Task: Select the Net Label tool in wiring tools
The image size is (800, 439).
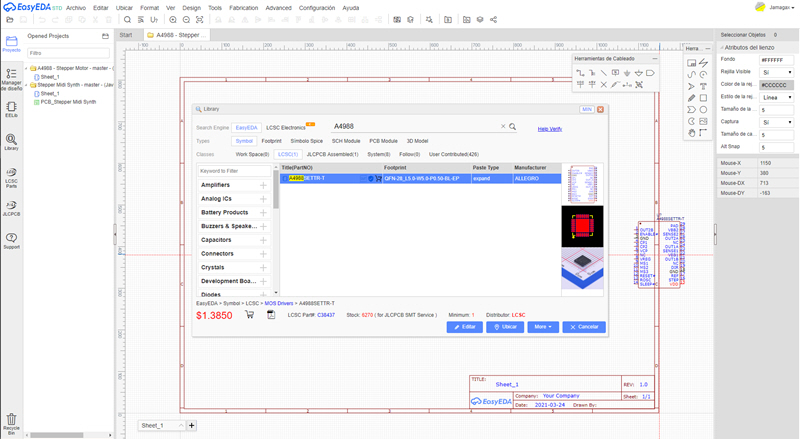Action: click(x=615, y=73)
